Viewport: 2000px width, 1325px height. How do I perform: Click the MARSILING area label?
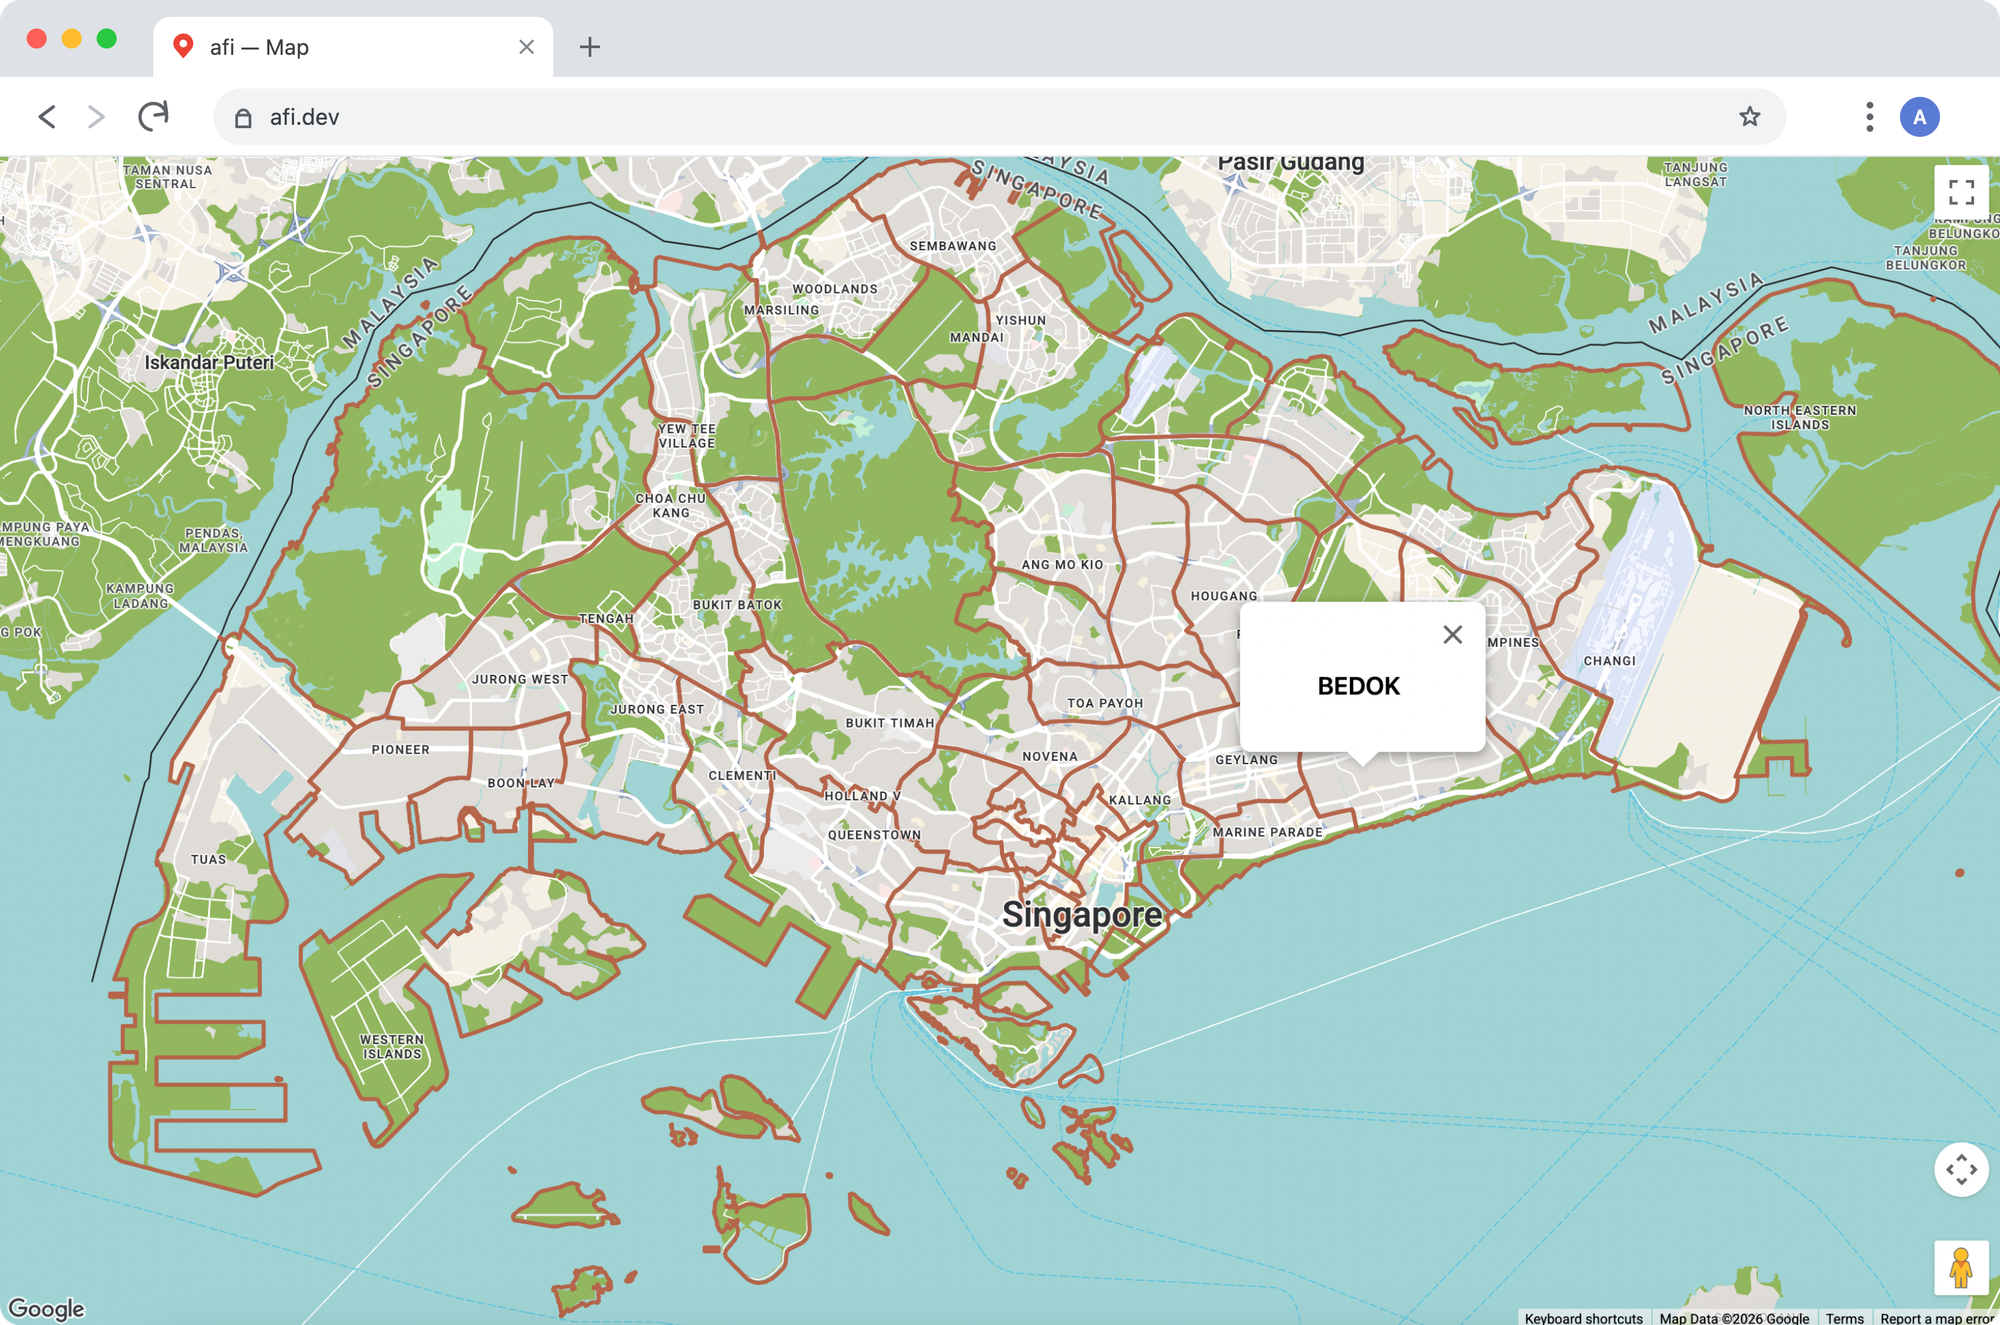click(x=781, y=310)
